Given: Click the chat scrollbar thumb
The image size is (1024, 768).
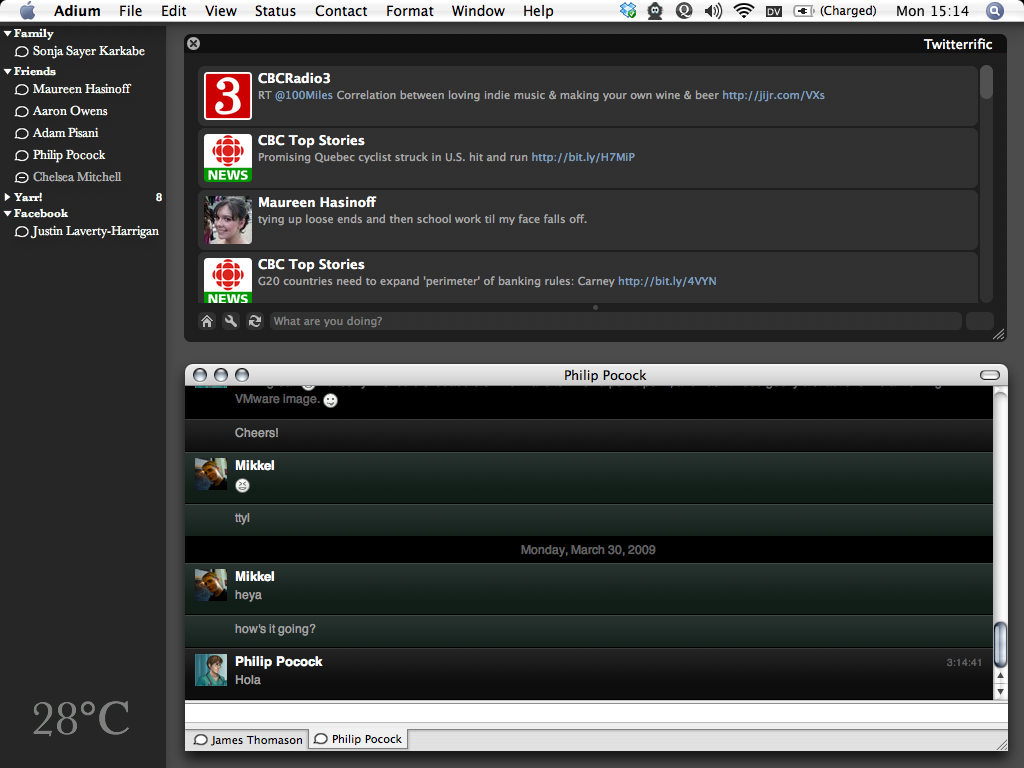Looking at the screenshot, I should 1000,644.
